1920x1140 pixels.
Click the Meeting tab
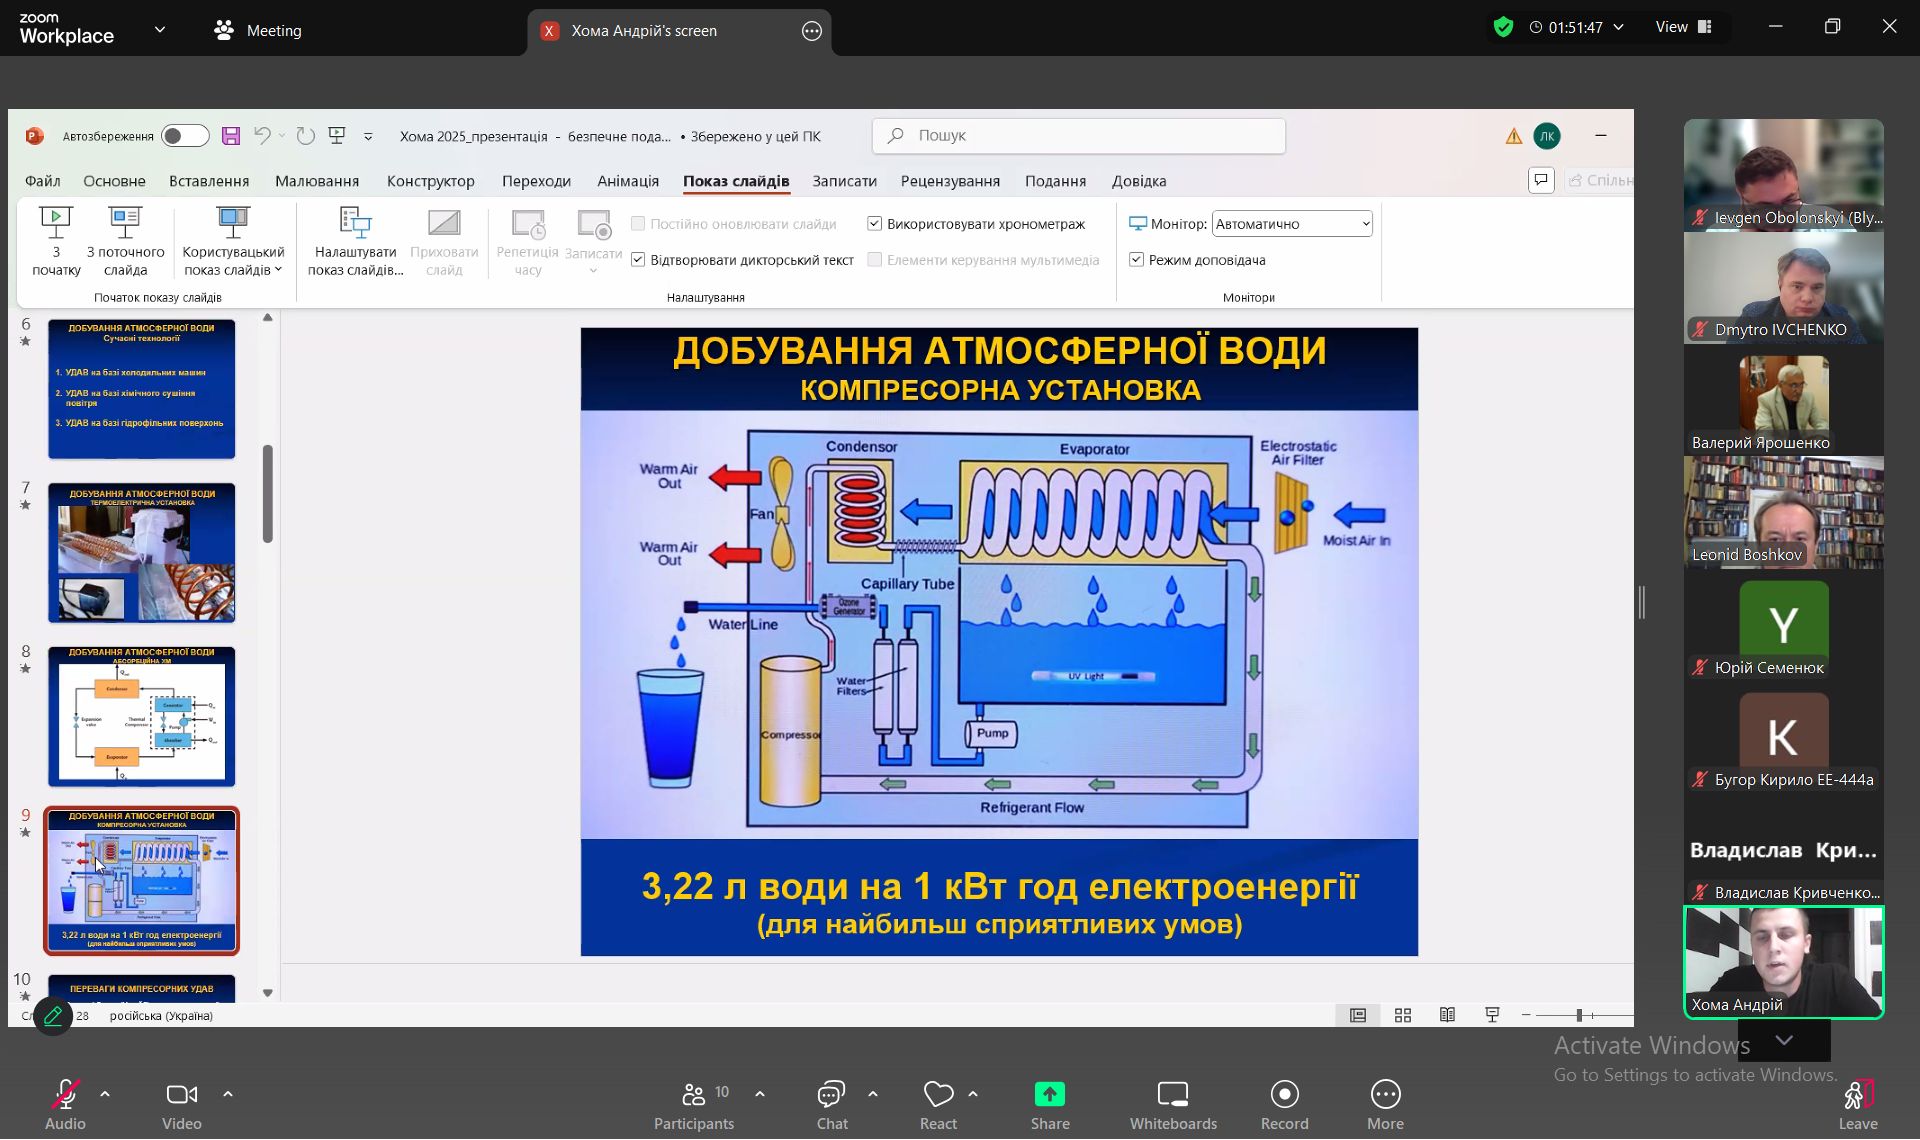tap(258, 31)
